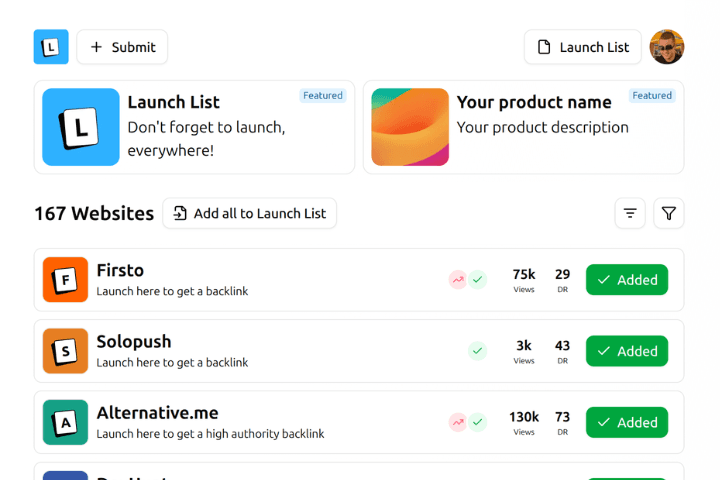Open the Alternative.me listing title
This screenshot has height=480, width=720.
click(158, 413)
